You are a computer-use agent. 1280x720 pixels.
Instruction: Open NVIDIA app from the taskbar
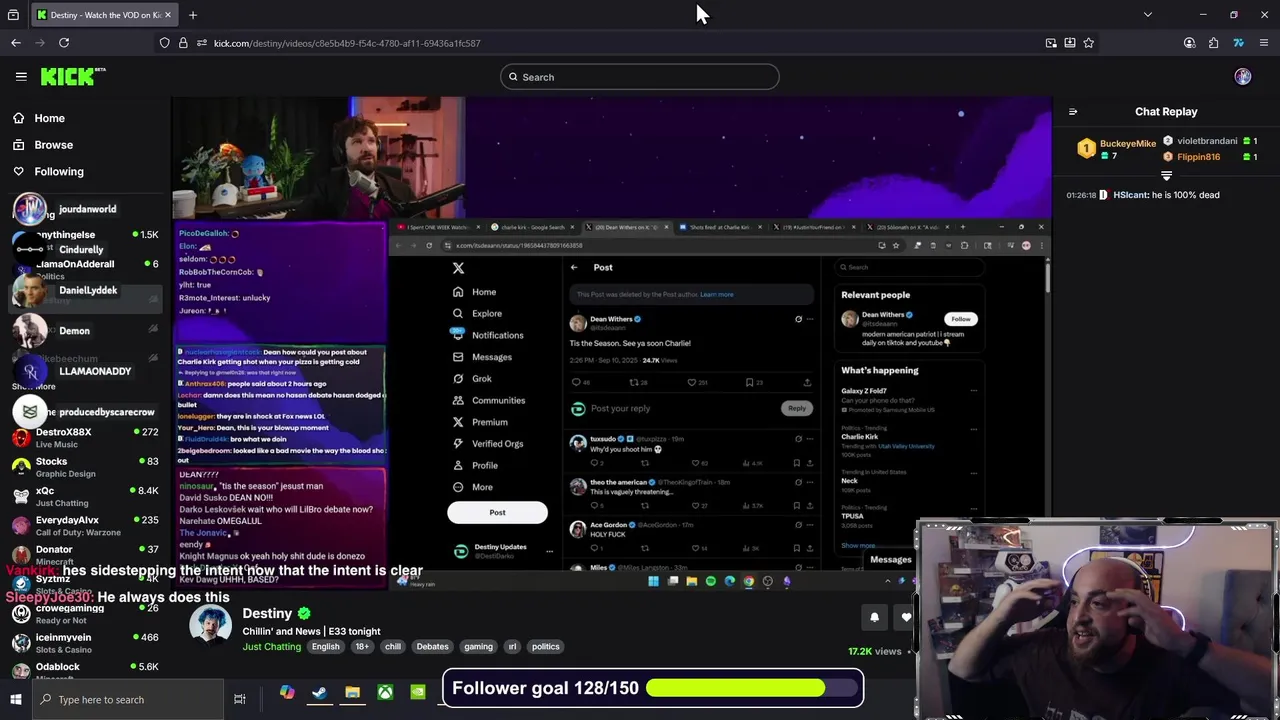tap(418, 693)
